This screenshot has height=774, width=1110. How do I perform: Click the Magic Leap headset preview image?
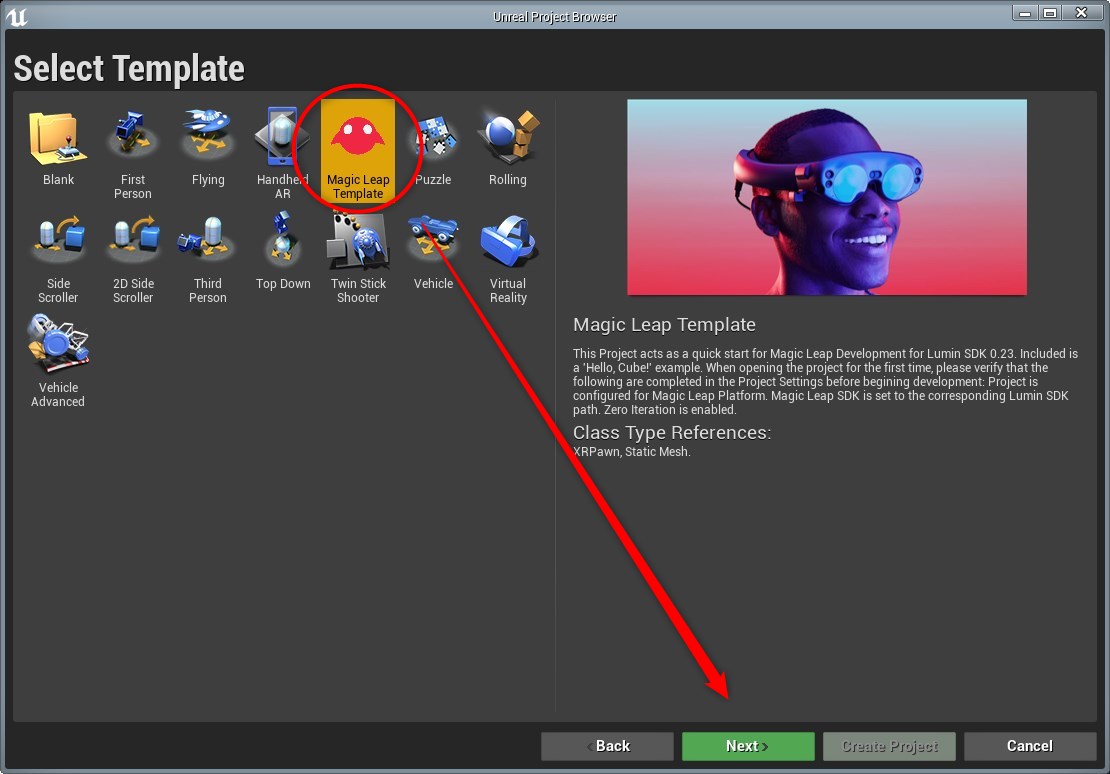[x=827, y=197]
